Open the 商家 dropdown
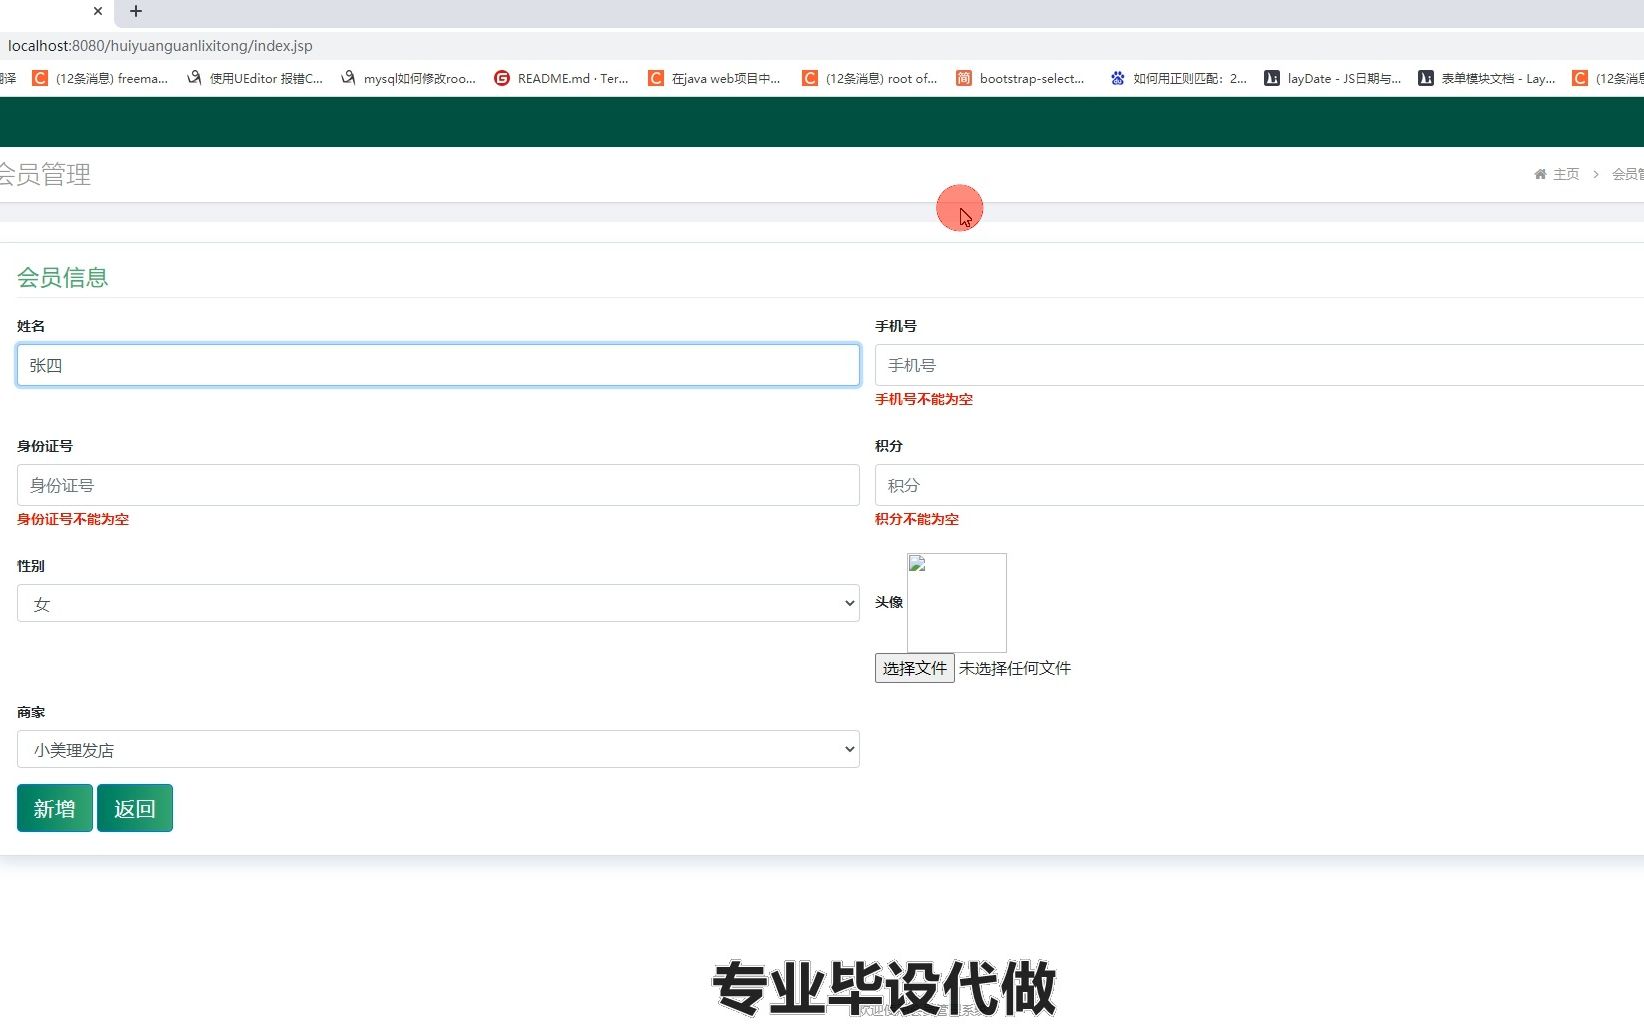The width and height of the screenshot is (1644, 1028). (x=438, y=749)
